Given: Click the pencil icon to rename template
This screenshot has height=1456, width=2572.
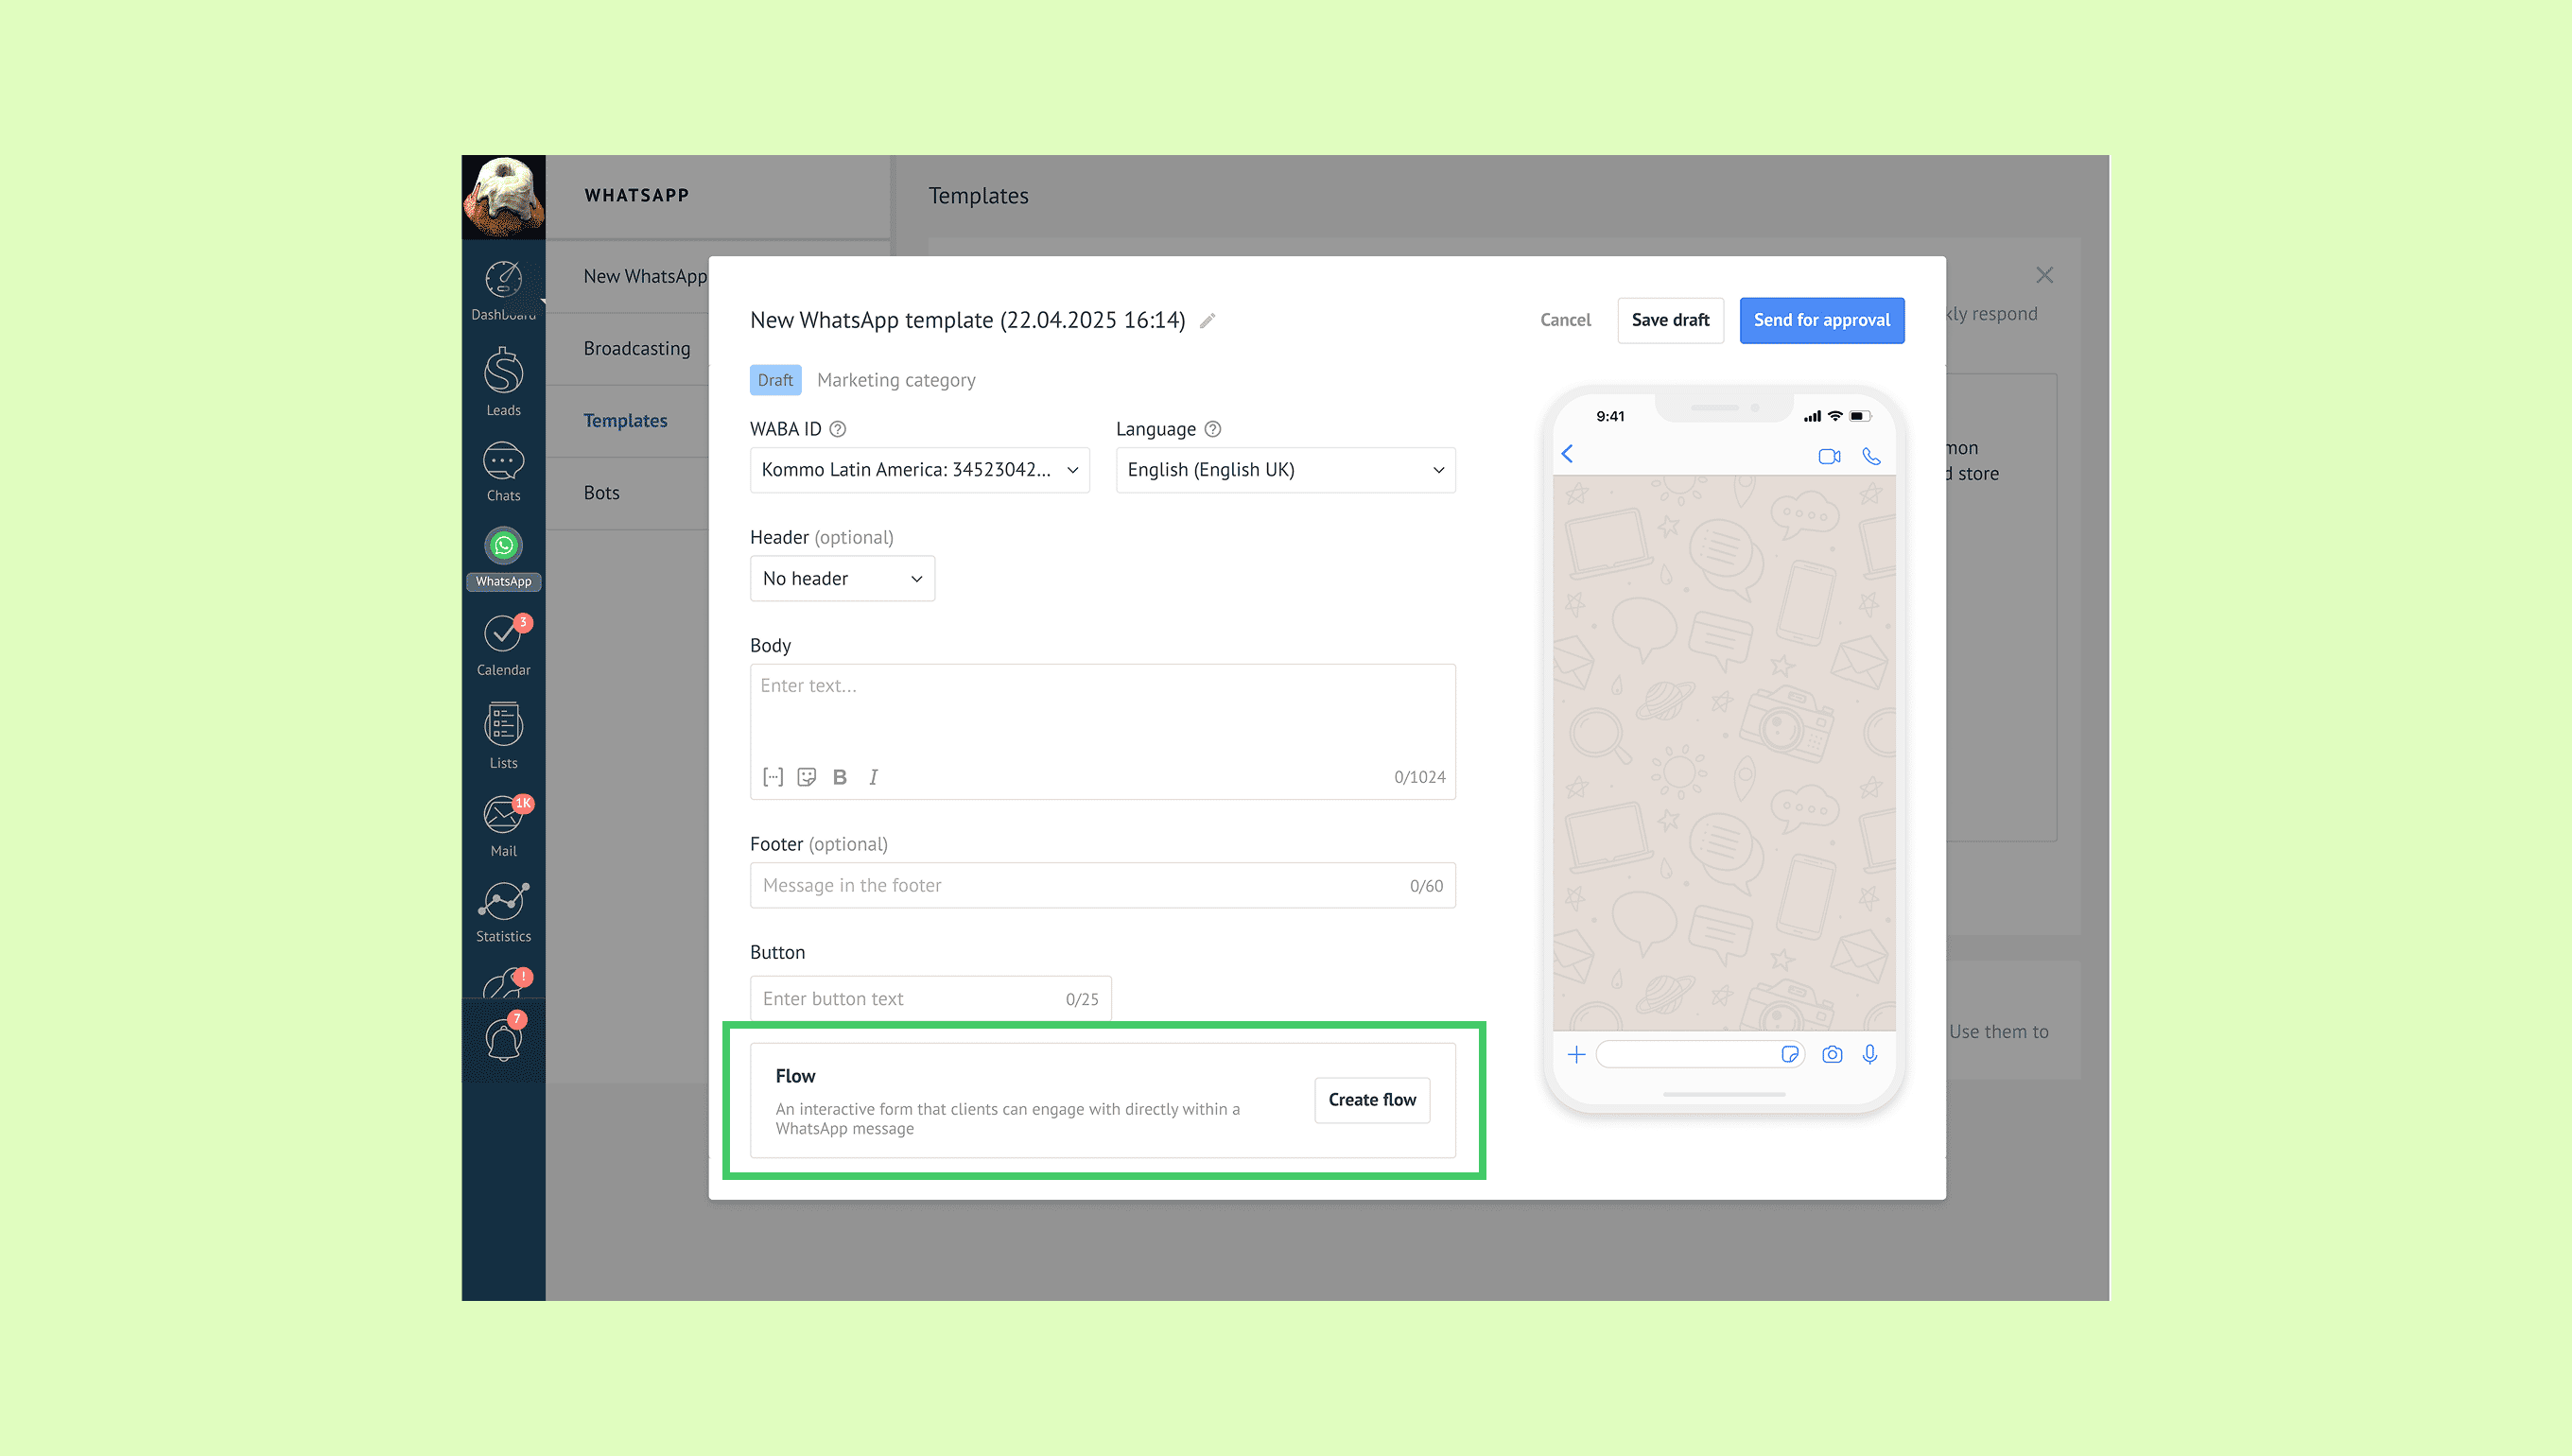Looking at the screenshot, I should point(1207,321).
